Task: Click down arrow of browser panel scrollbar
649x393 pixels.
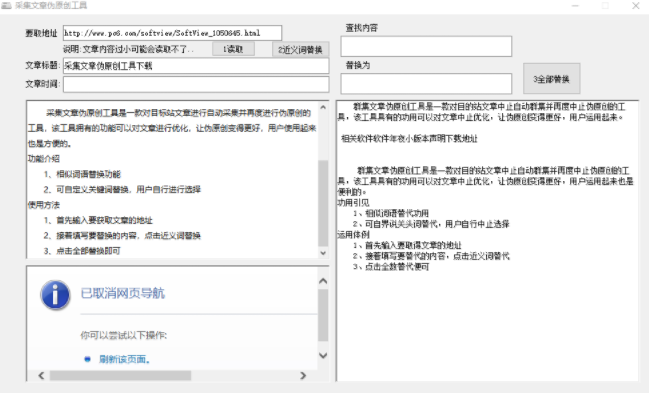Action: point(323,355)
